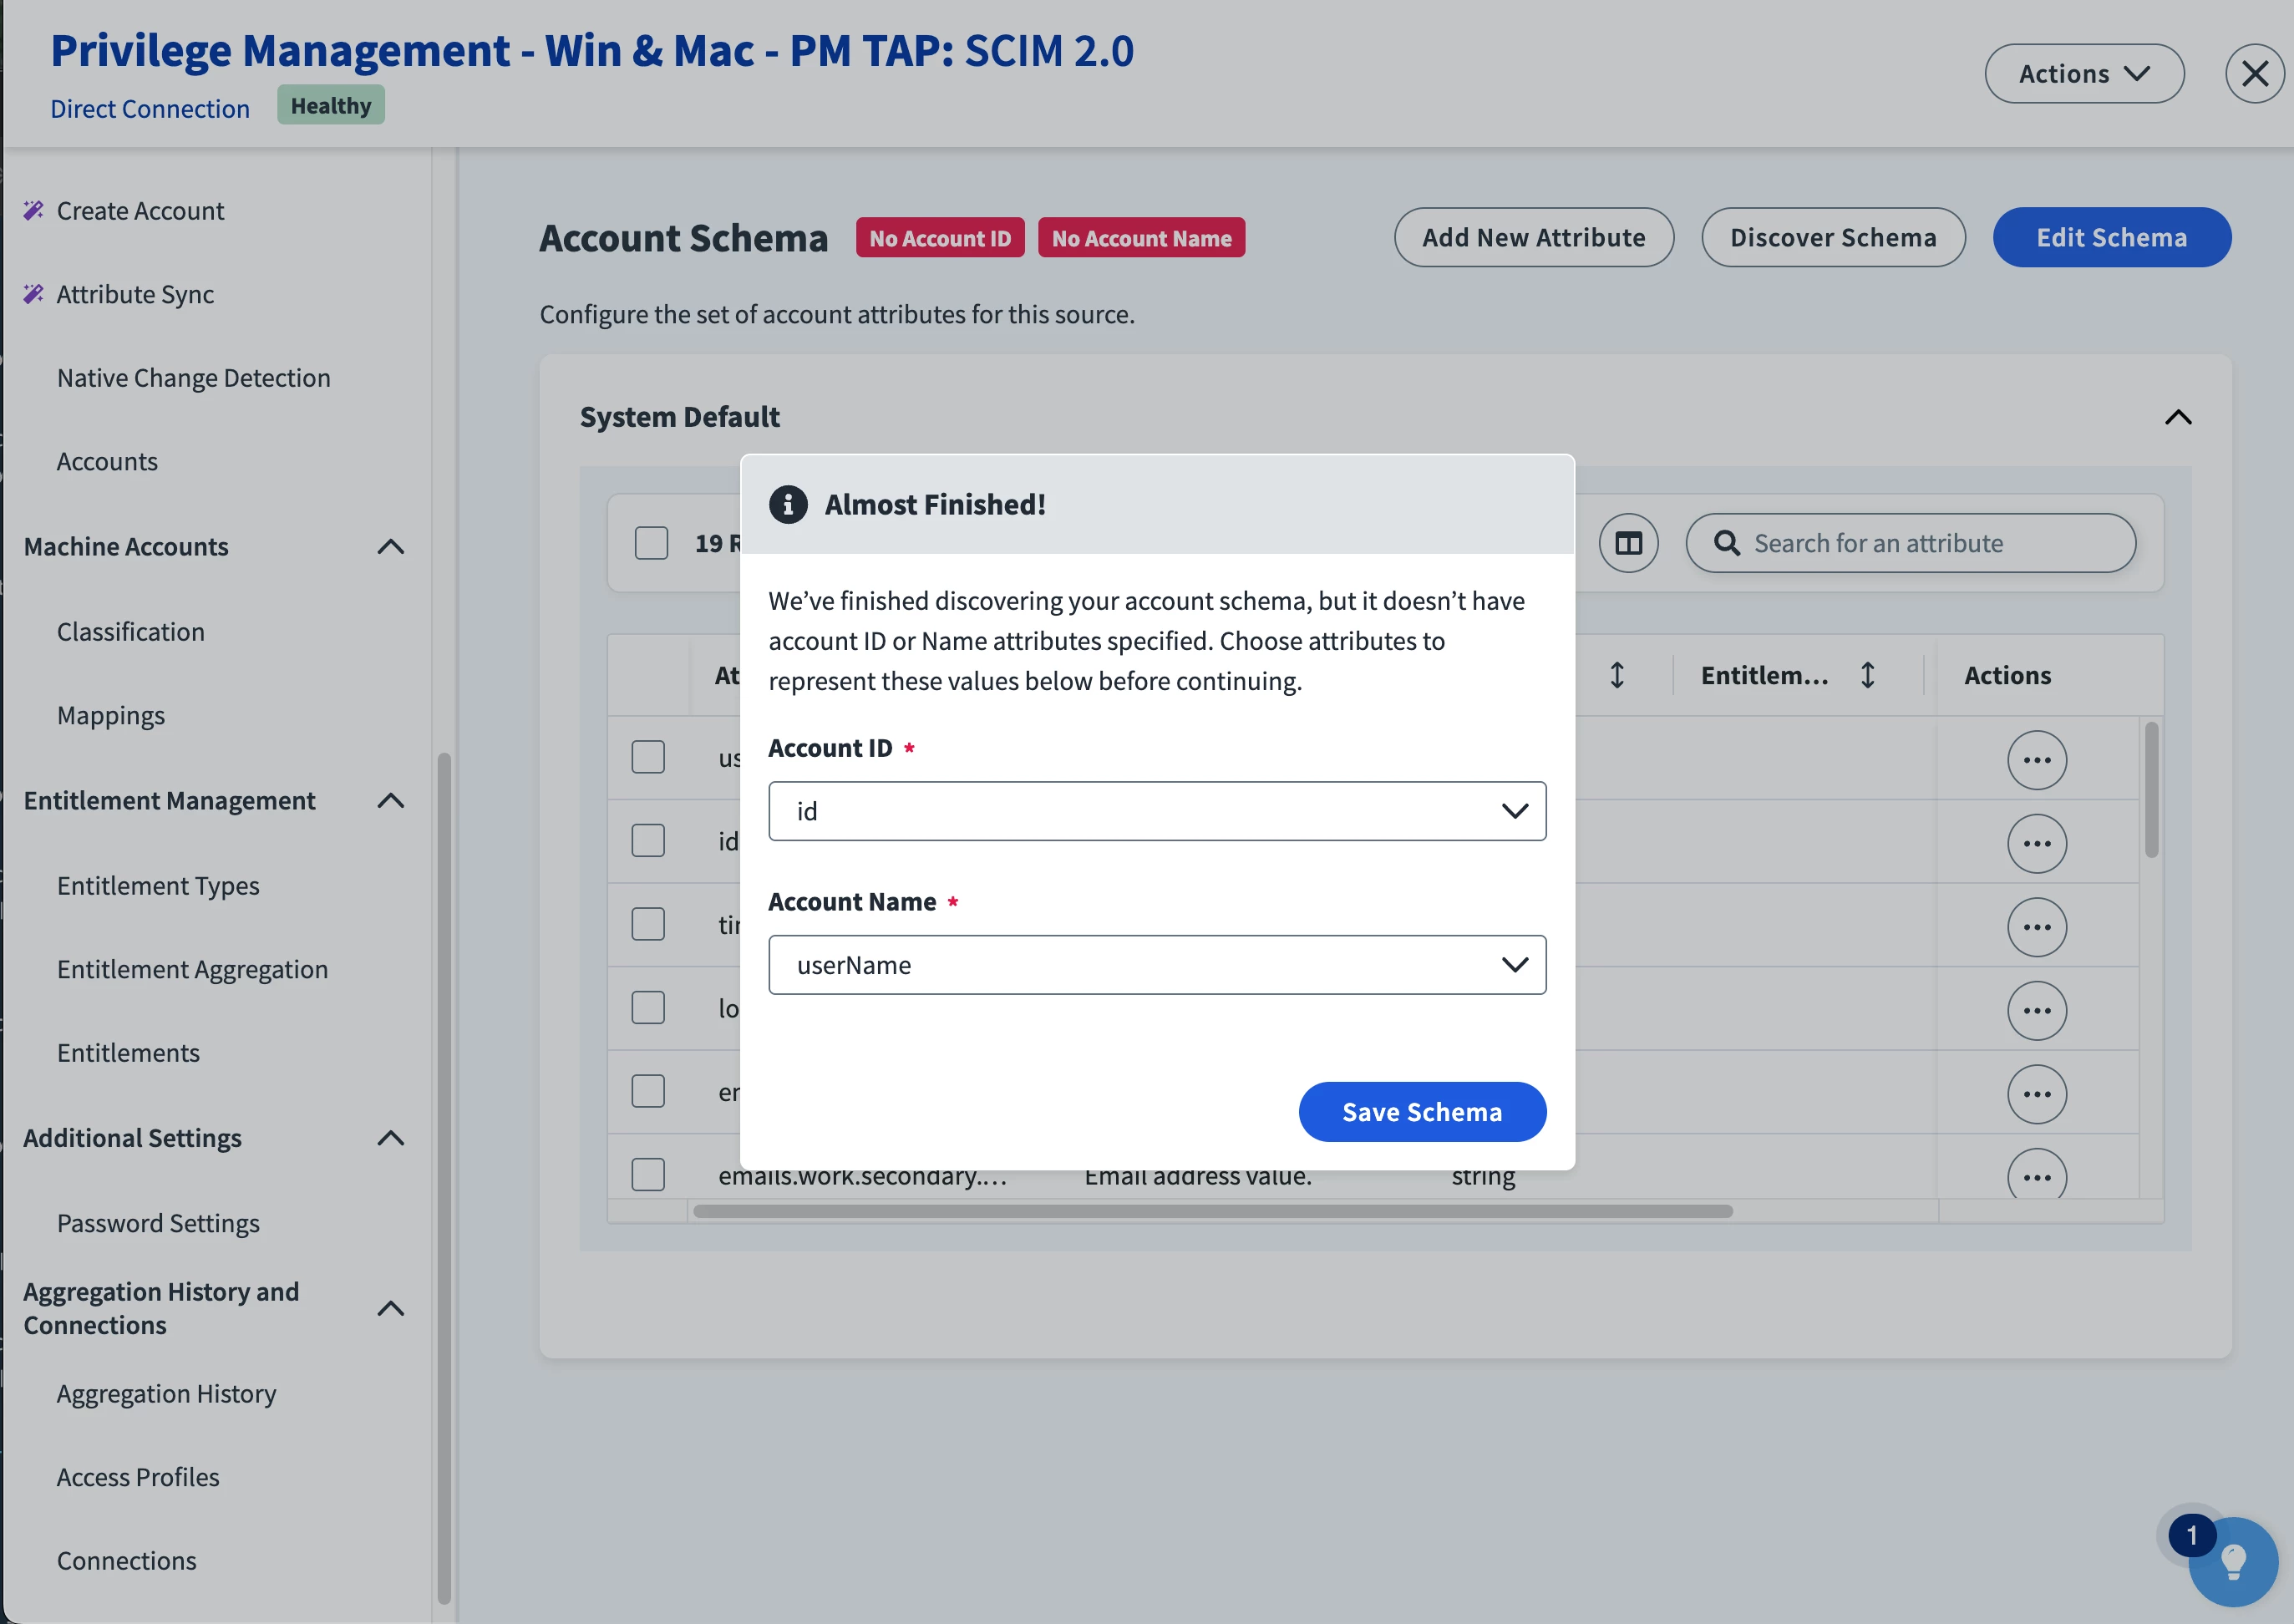
Task: Open the column chooser icon
Action: pyautogui.click(x=1628, y=544)
